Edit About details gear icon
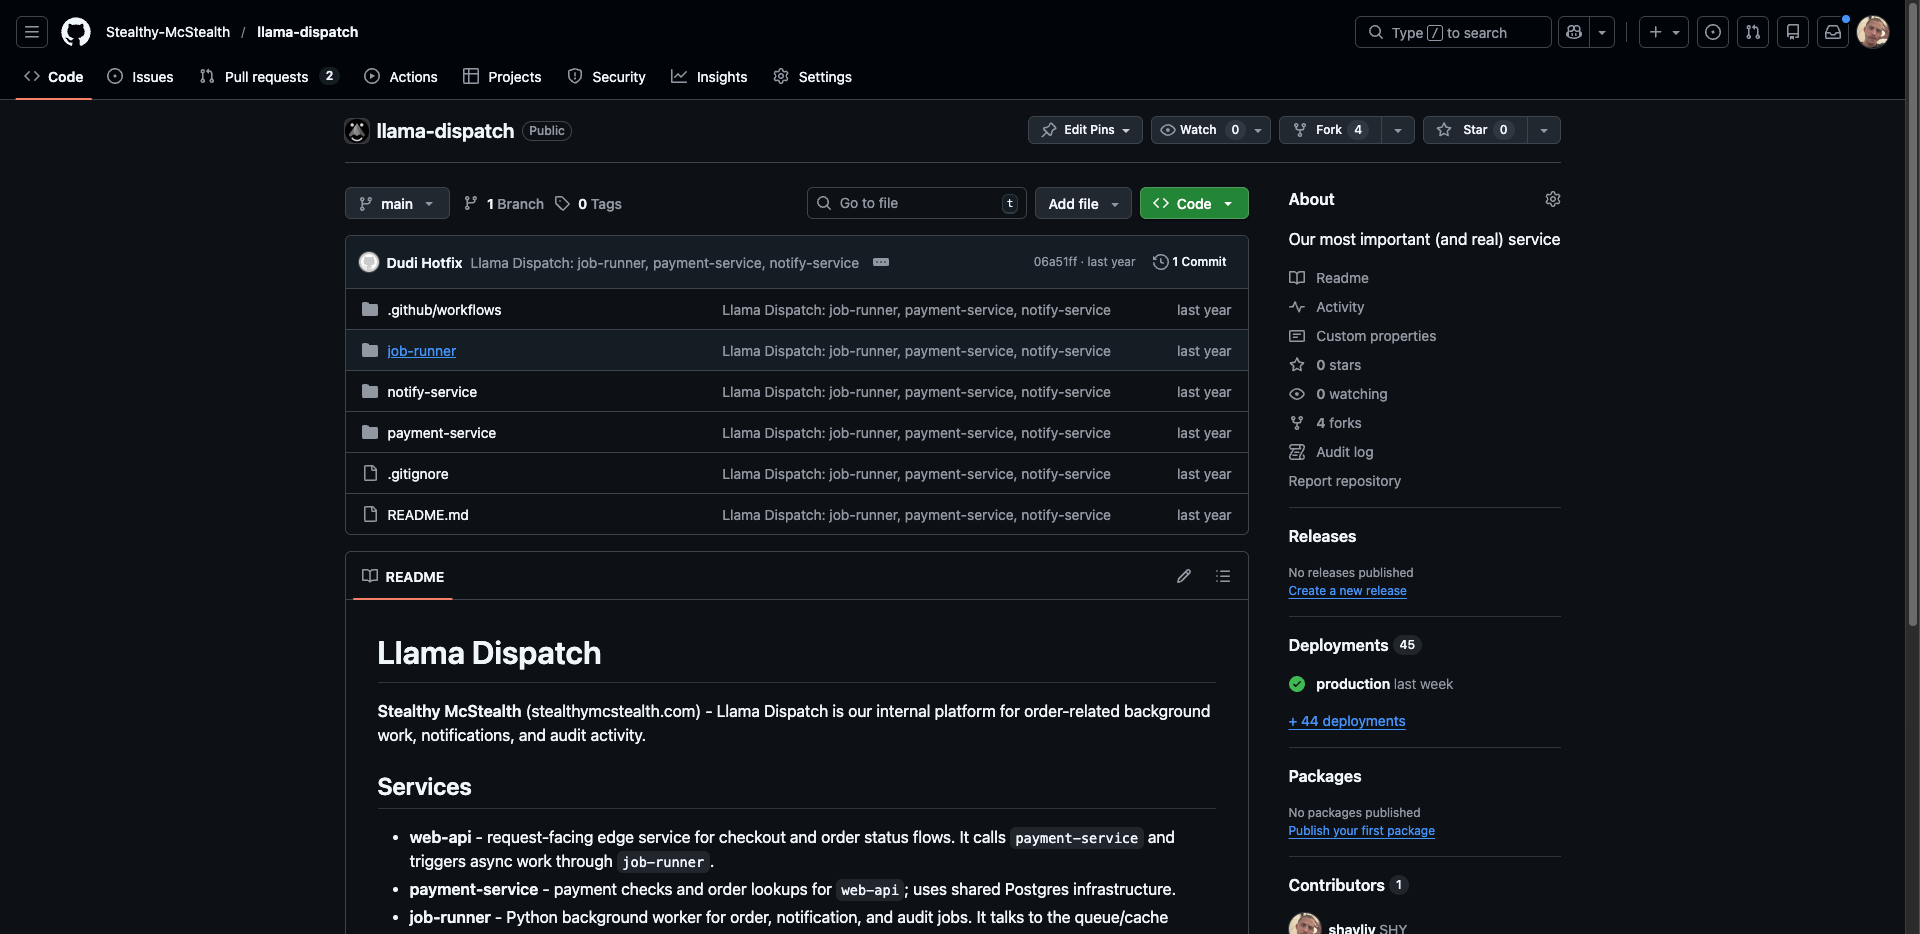The height and width of the screenshot is (934, 1920). [x=1552, y=199]
